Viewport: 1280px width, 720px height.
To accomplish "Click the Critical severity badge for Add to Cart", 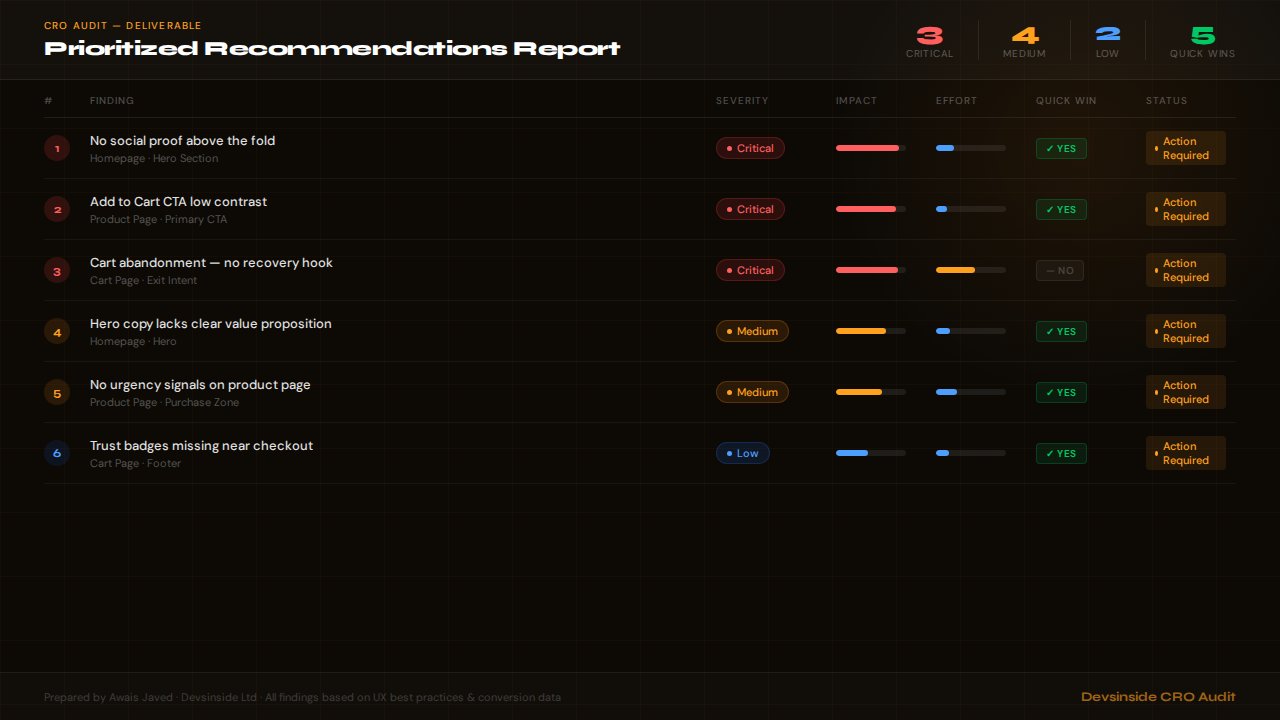I will (x=750, y=209).
